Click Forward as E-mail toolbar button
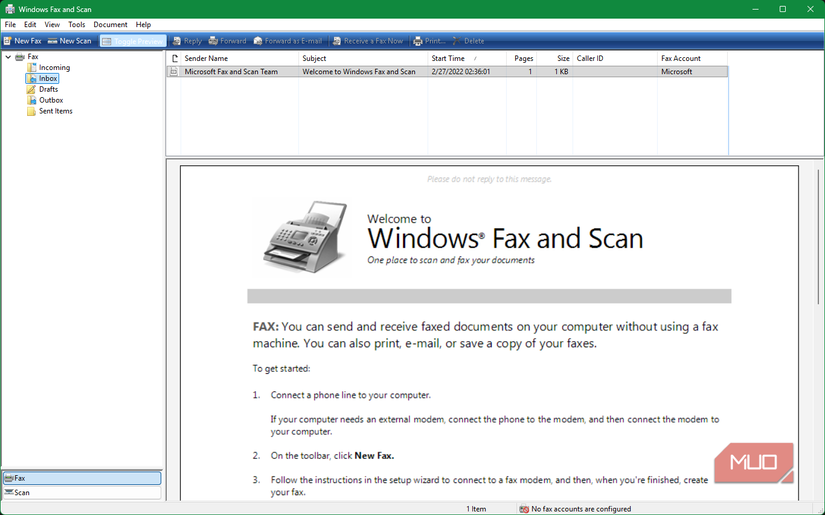The width and height of the screenshot is (825, 515). point(287,41)
